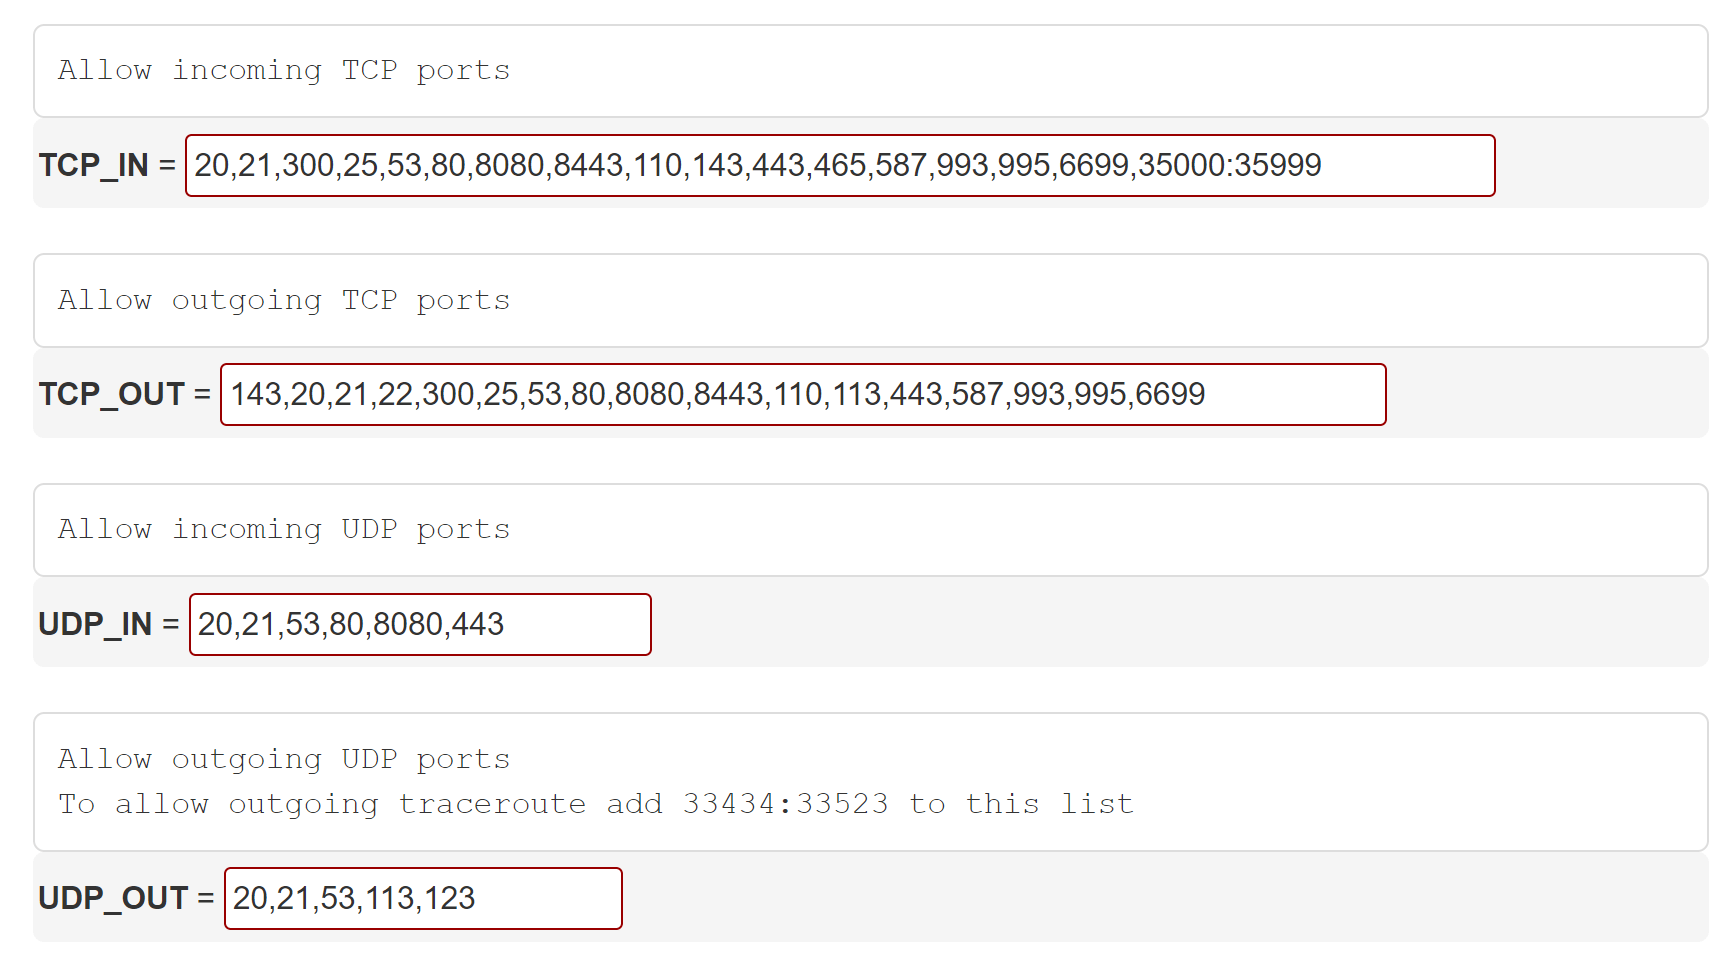Click the 'Allow outgoing TCP ports' header
Image resolution: width=1721 pixels, height=965 pixels.
pos(283,299)
